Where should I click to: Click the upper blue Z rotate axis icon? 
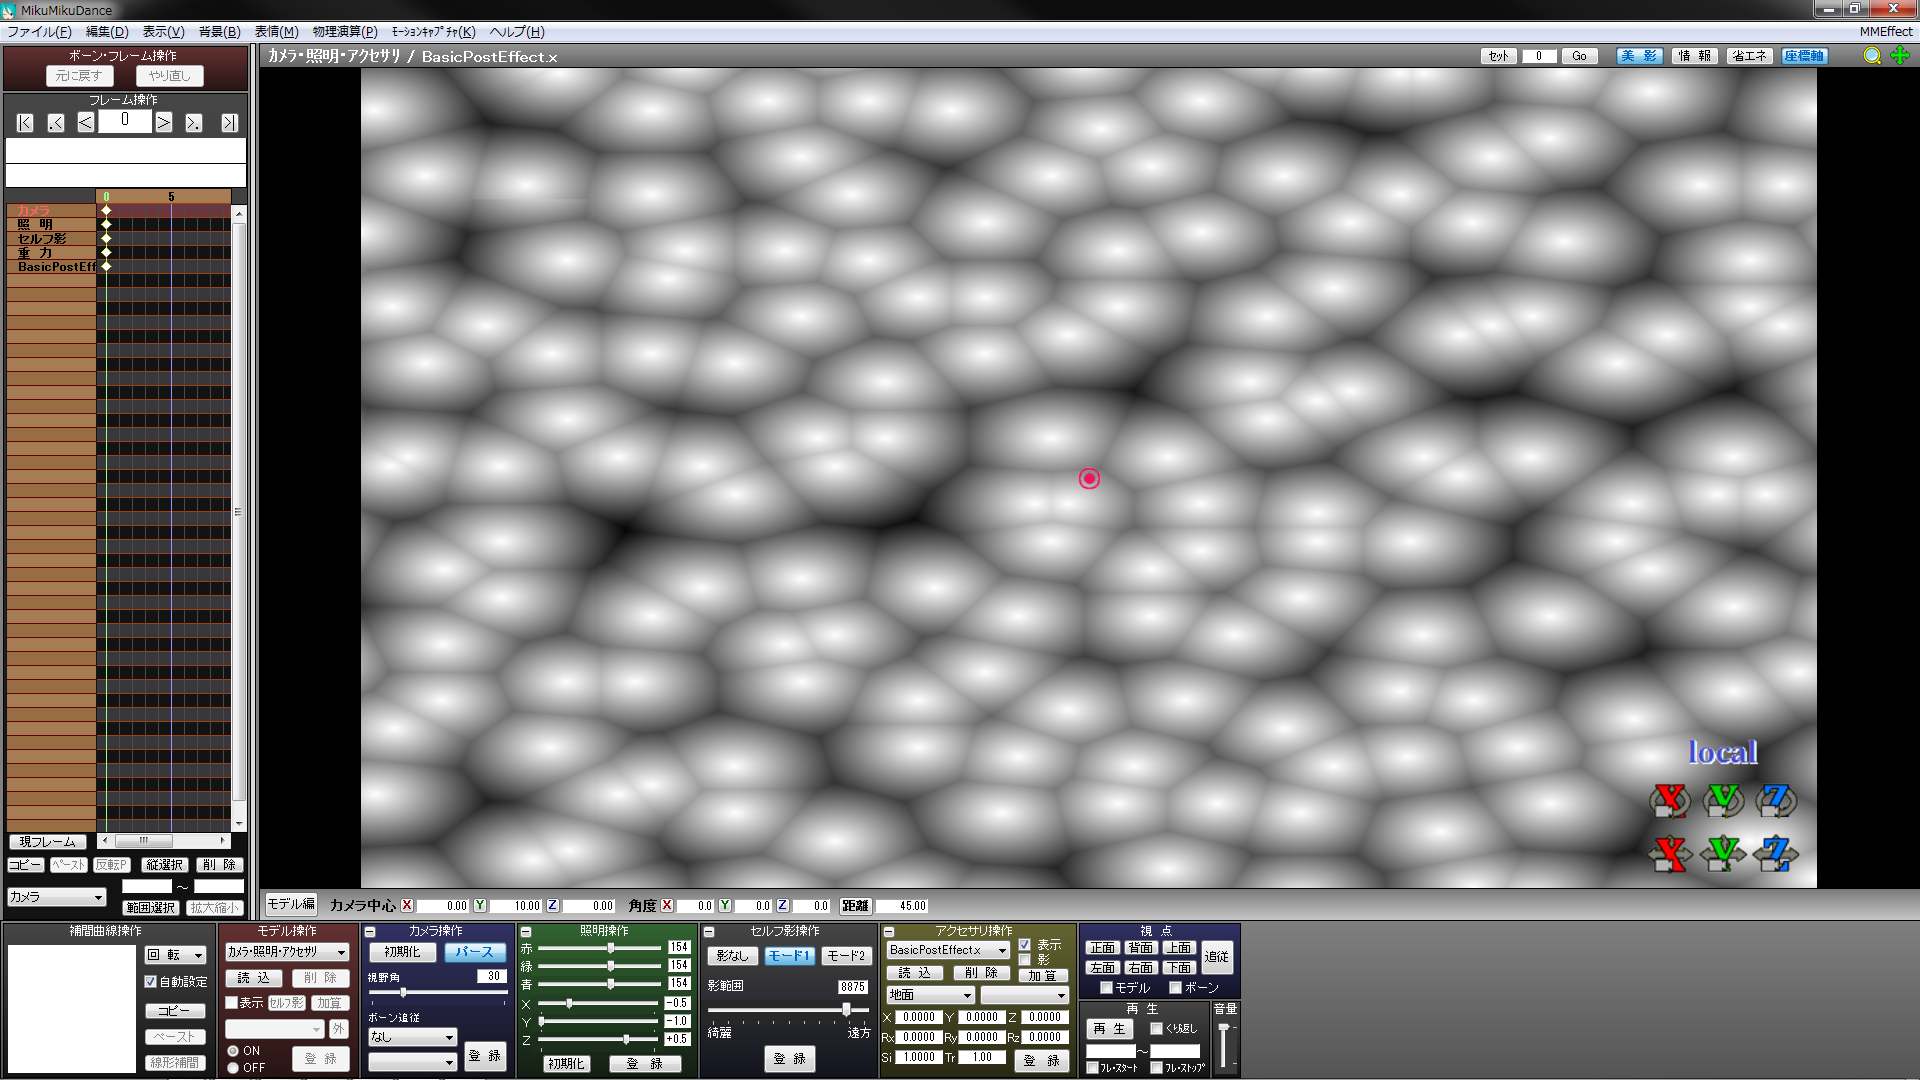click(x=1776, y=800)
